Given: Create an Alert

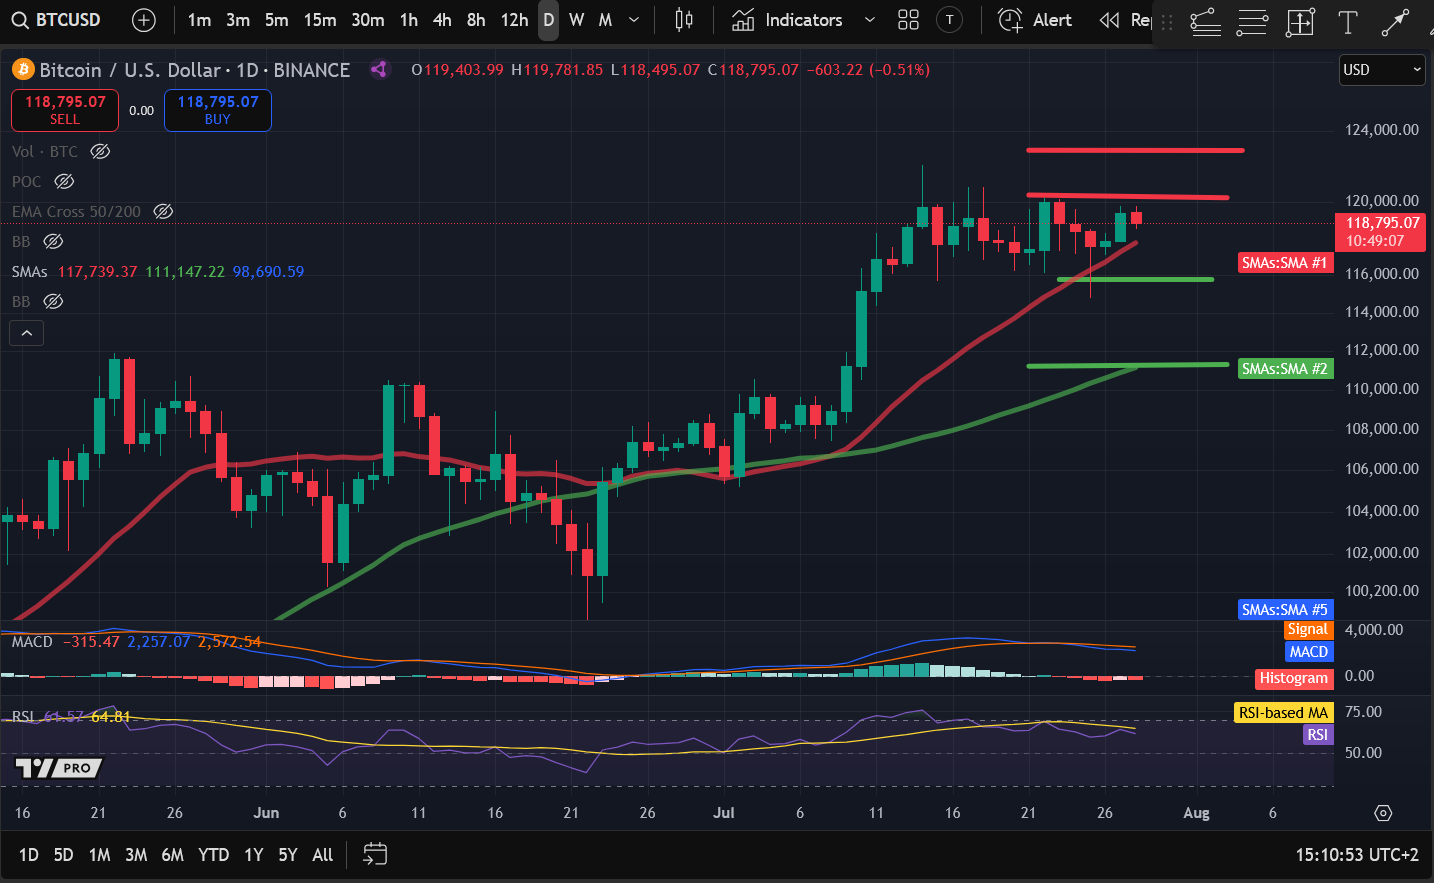Looking at the screenshot, I should coord(1035,20).
